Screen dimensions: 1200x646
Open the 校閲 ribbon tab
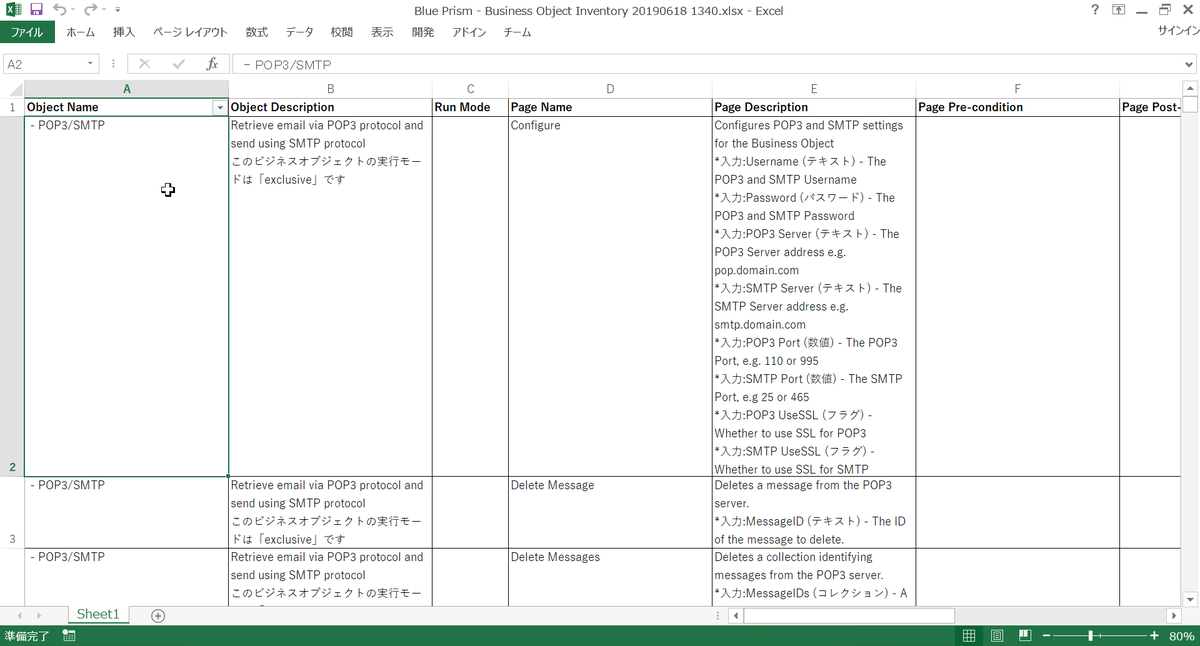342,32
